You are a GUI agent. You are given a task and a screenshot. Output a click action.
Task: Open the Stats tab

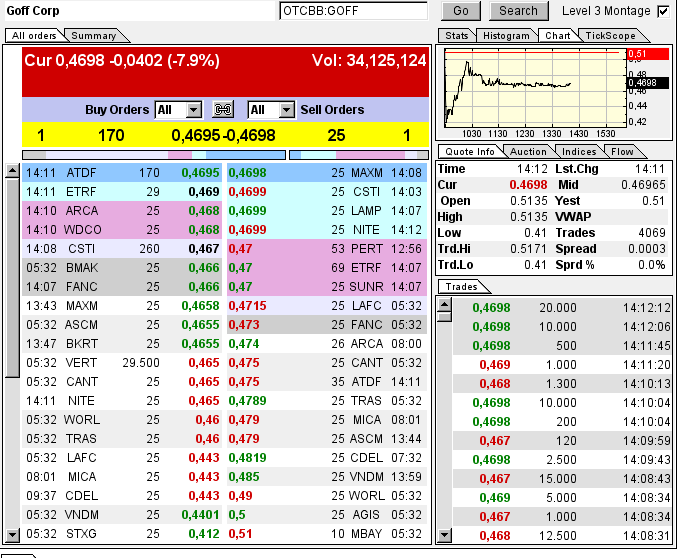456,35
